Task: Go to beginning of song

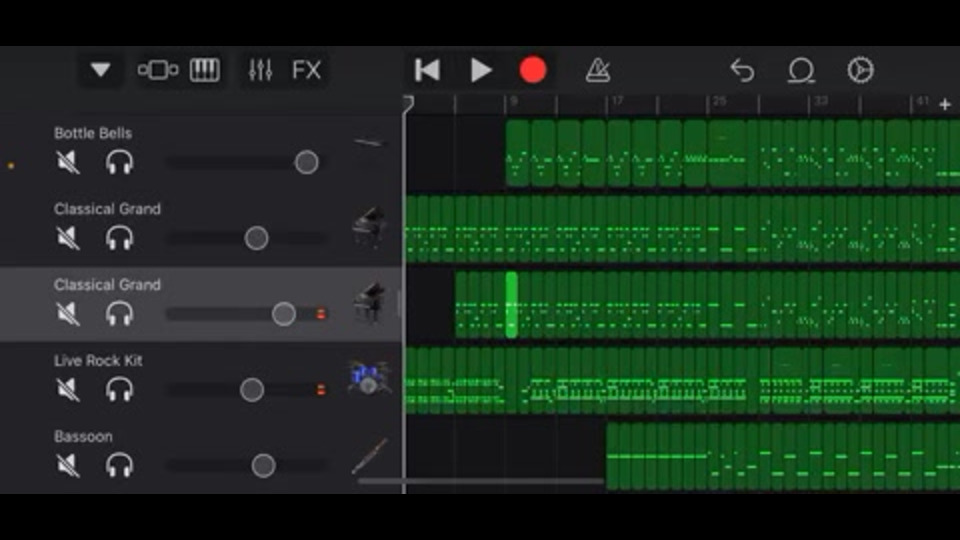Action: pyautogui.click(x=427, y=70)
